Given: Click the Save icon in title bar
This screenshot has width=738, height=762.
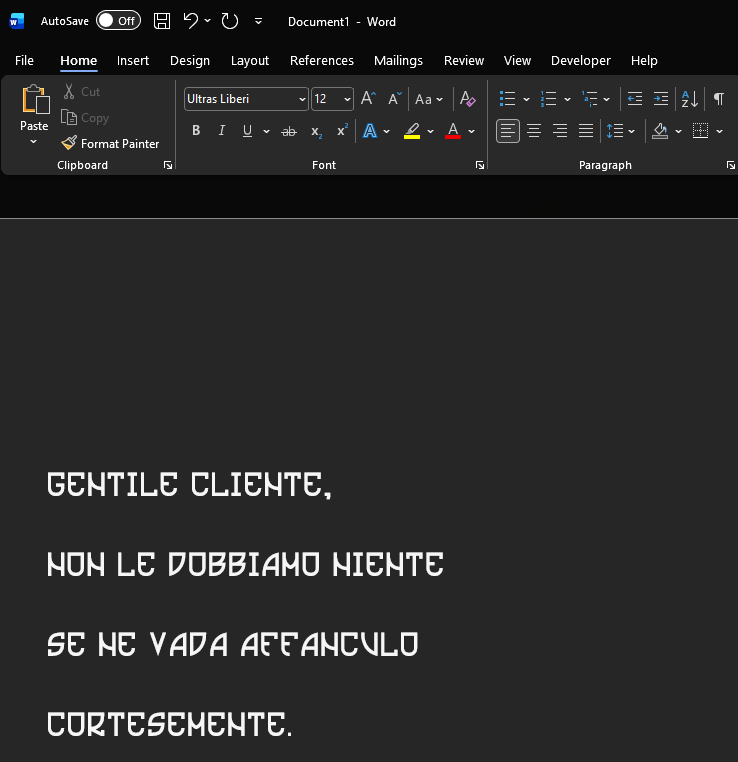Looking at the screenshot, I should pyautogui.click(x=162, y=21).
